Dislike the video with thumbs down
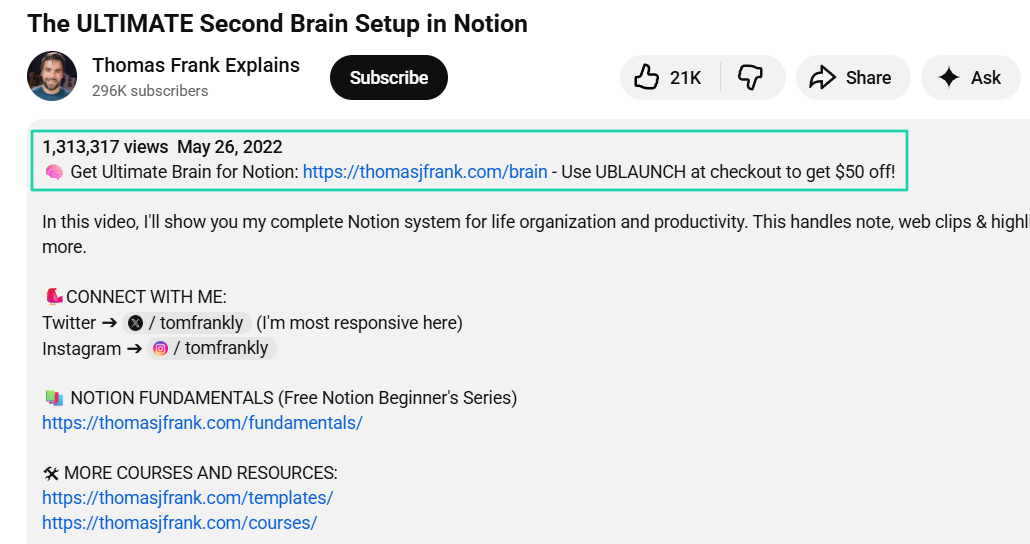This screenshot has width=1030, height=544. point(750,78)
